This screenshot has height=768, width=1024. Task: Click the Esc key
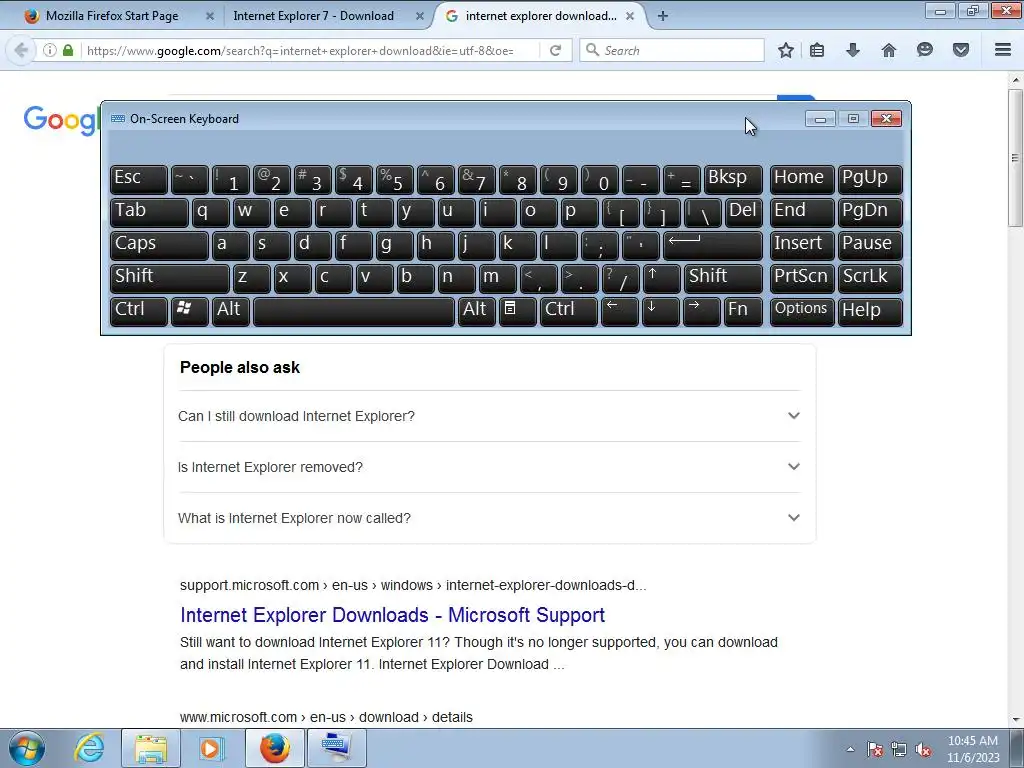point(138,180)
